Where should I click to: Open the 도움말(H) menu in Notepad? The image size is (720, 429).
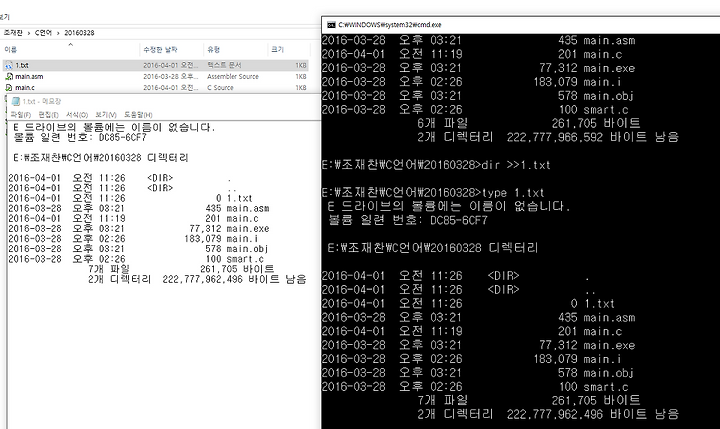[138, 115]
